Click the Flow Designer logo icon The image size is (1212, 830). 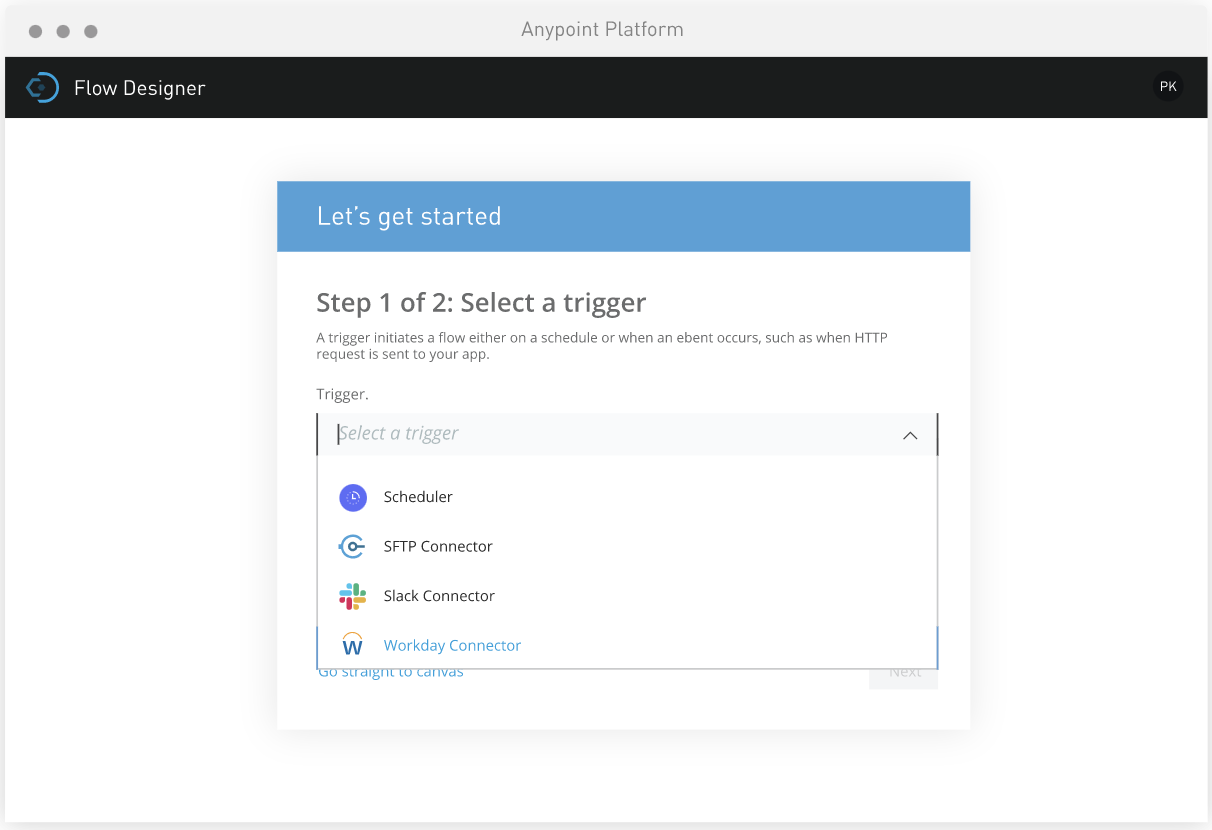click(x=41, y=88)
